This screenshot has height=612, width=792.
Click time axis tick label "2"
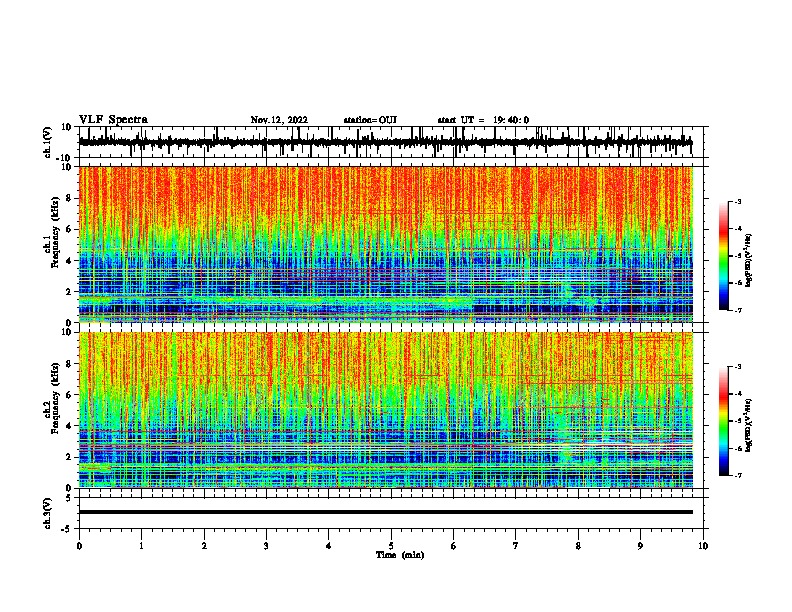point(204,546)
